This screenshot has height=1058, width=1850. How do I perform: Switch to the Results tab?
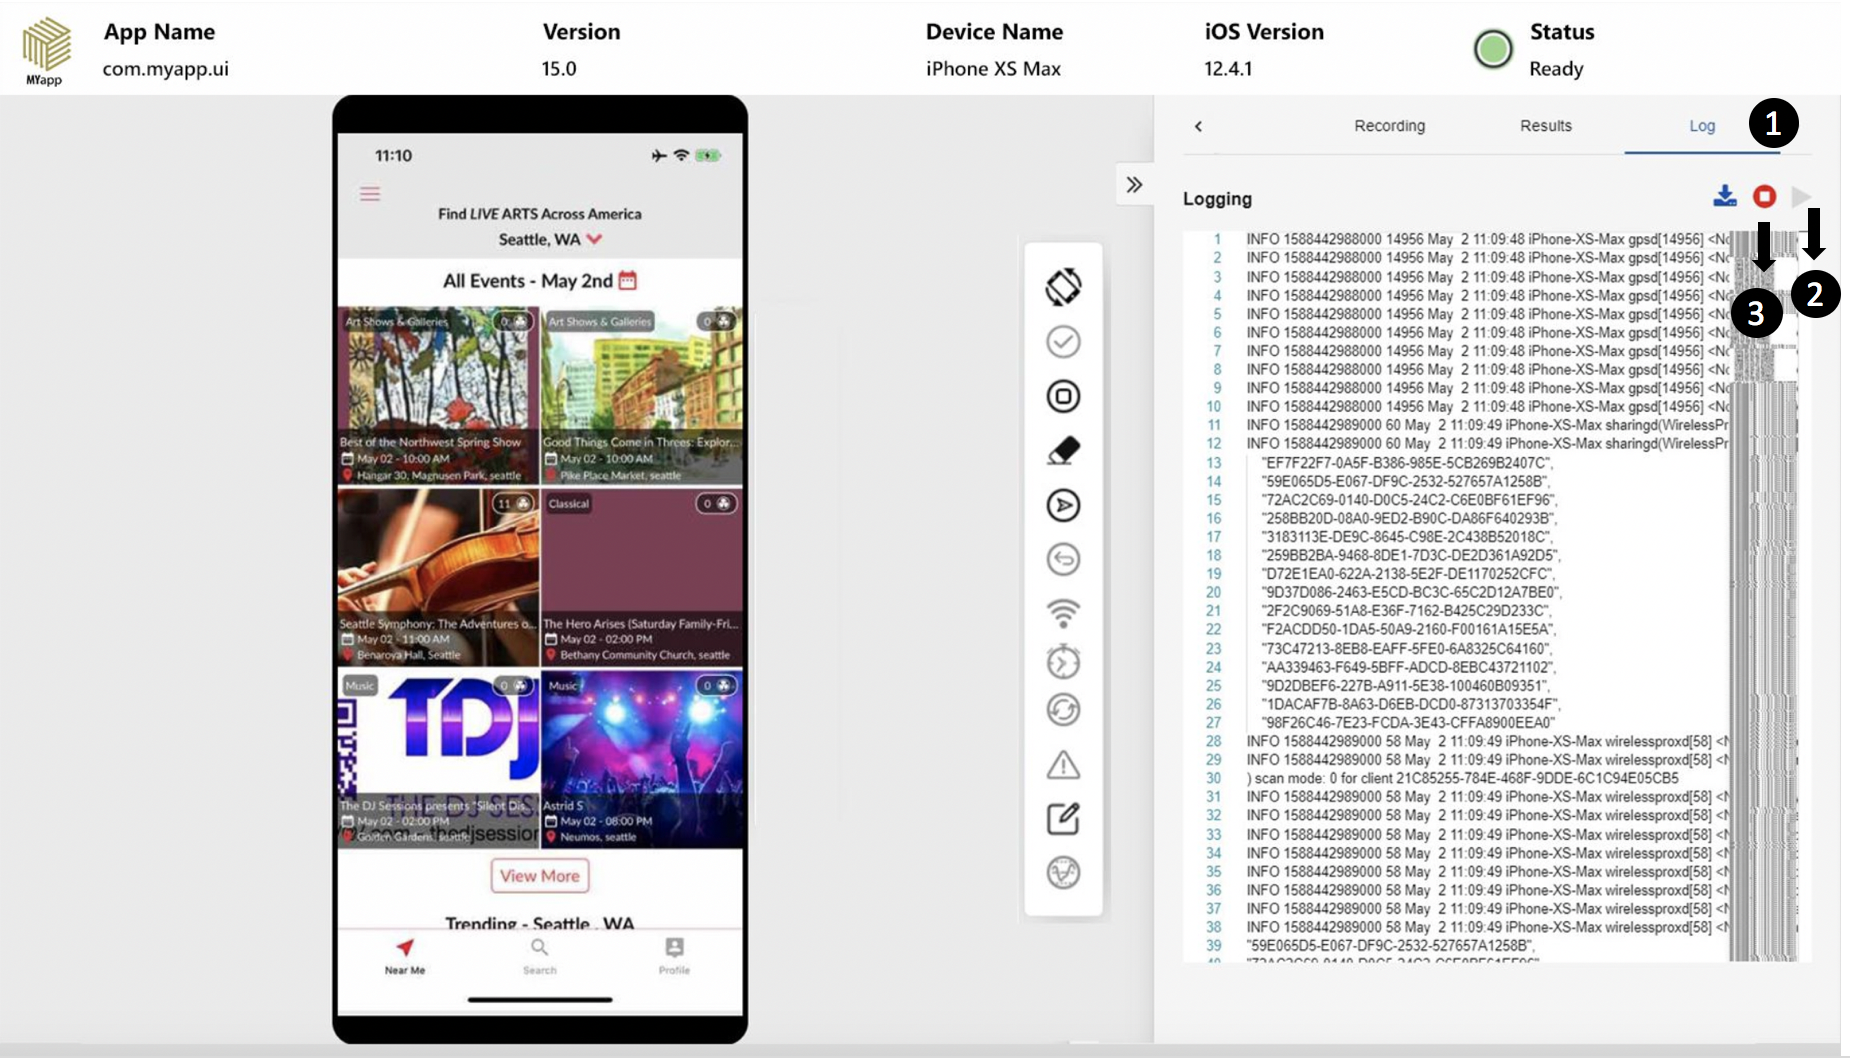pyautogui.click(x=1546, y=126)
